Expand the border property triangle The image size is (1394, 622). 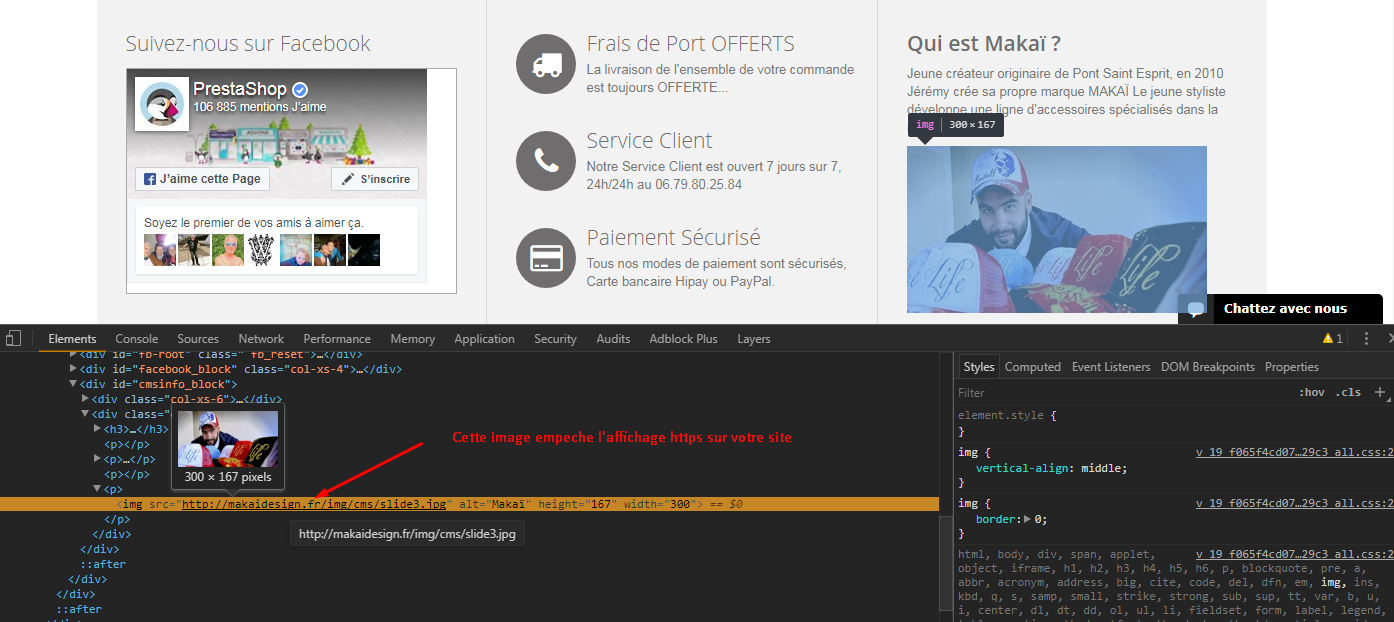pos(1028,519)
